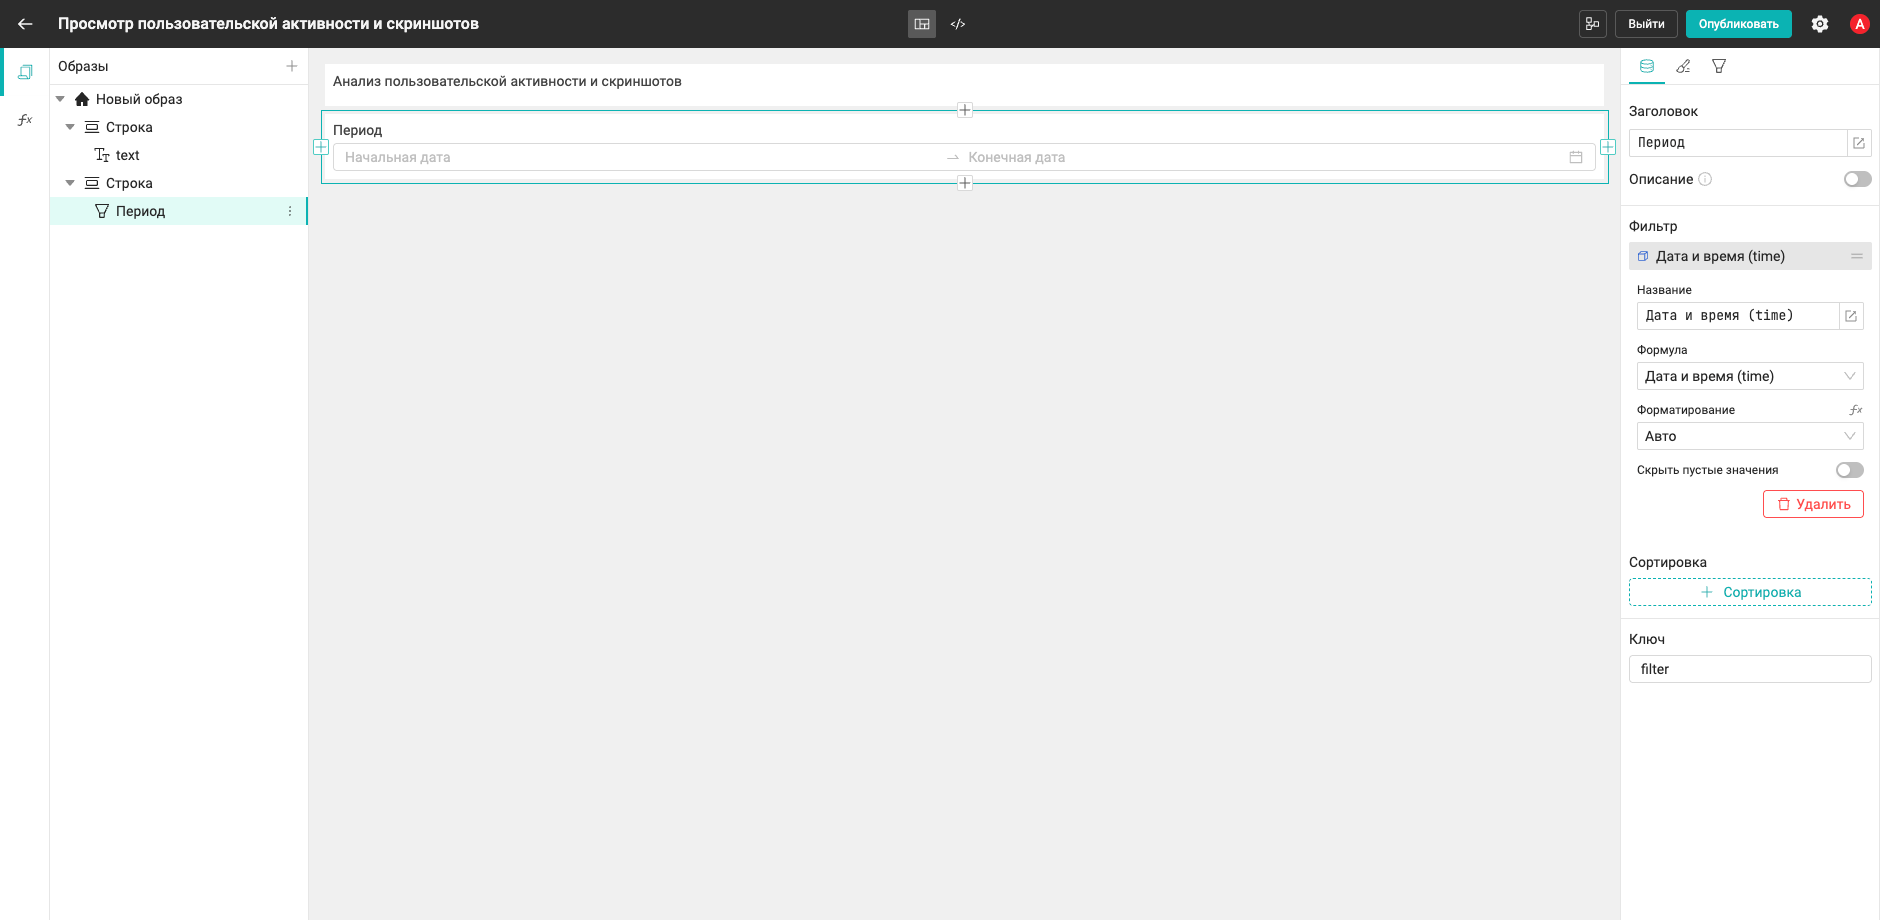
Task: Open the formulas sidebar panel
Action: (25, 120)
